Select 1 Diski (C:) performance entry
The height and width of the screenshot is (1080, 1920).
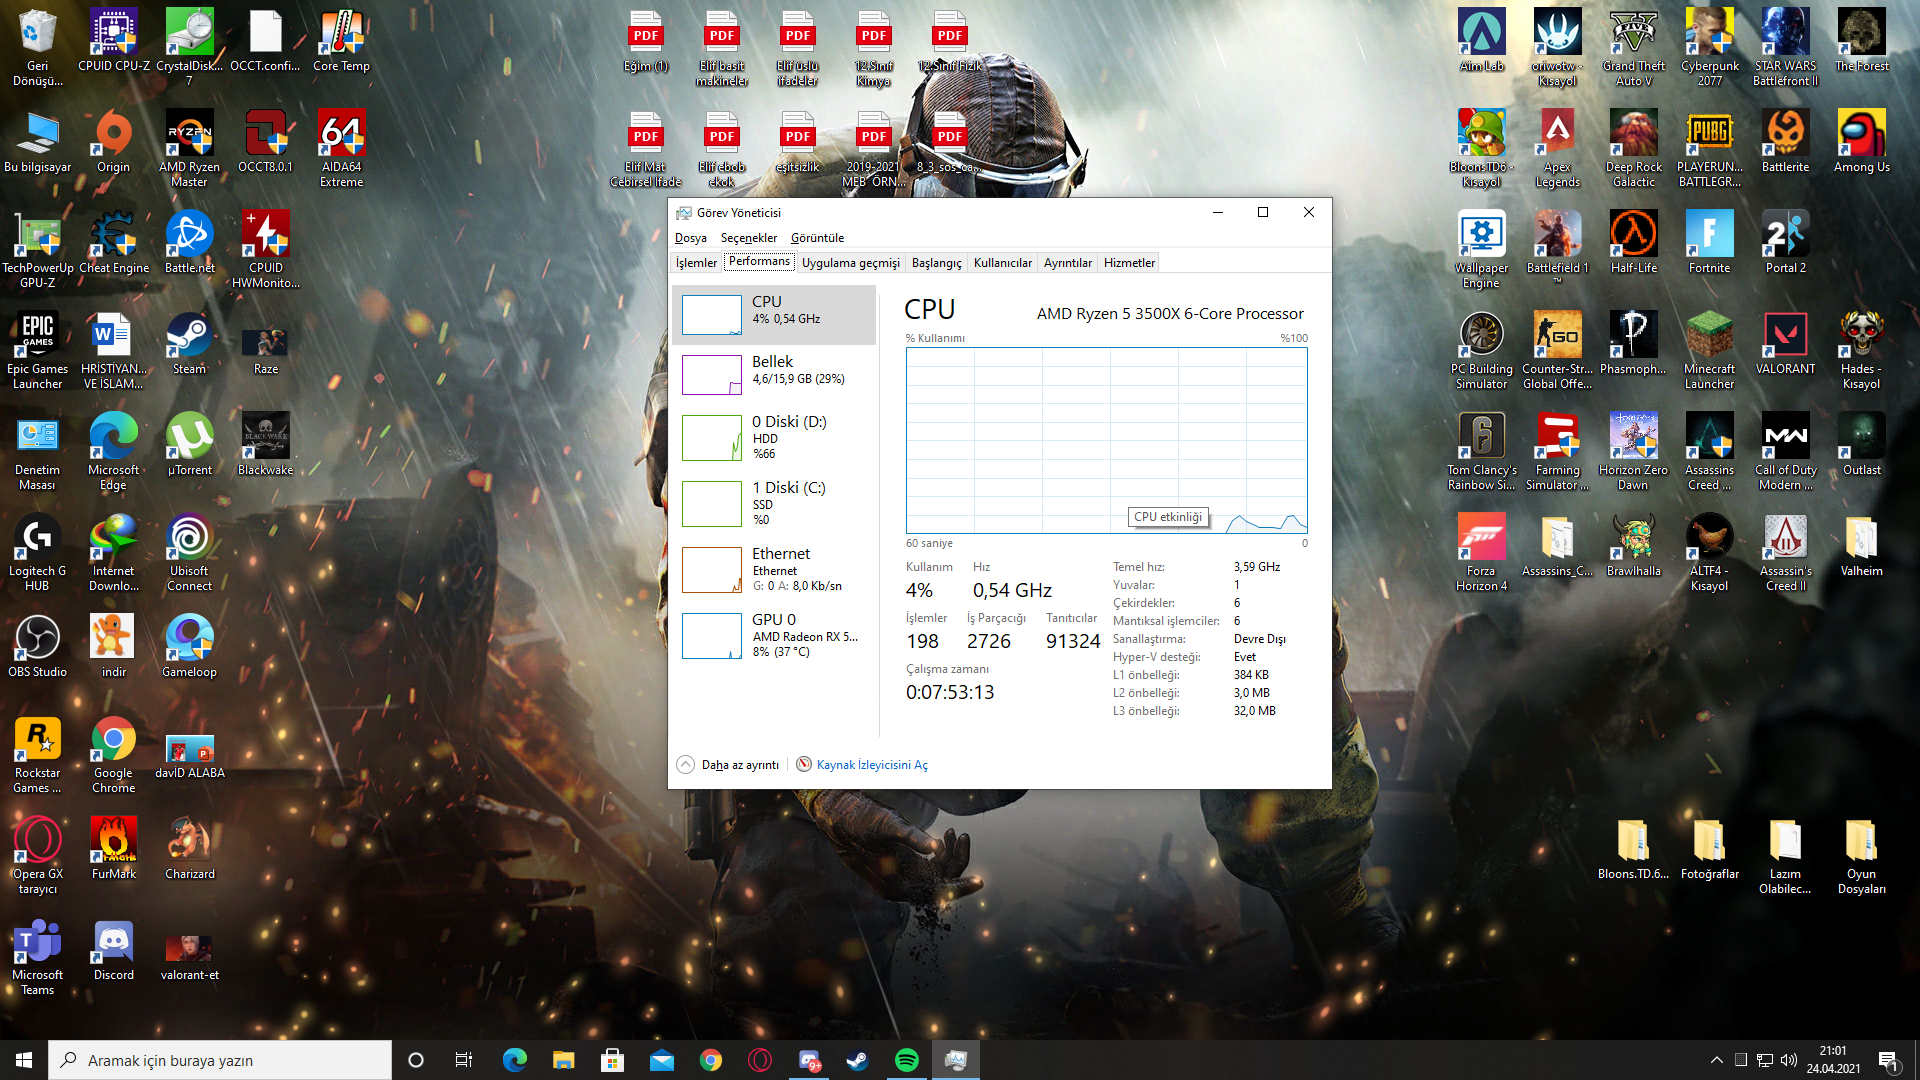[775, 503]
